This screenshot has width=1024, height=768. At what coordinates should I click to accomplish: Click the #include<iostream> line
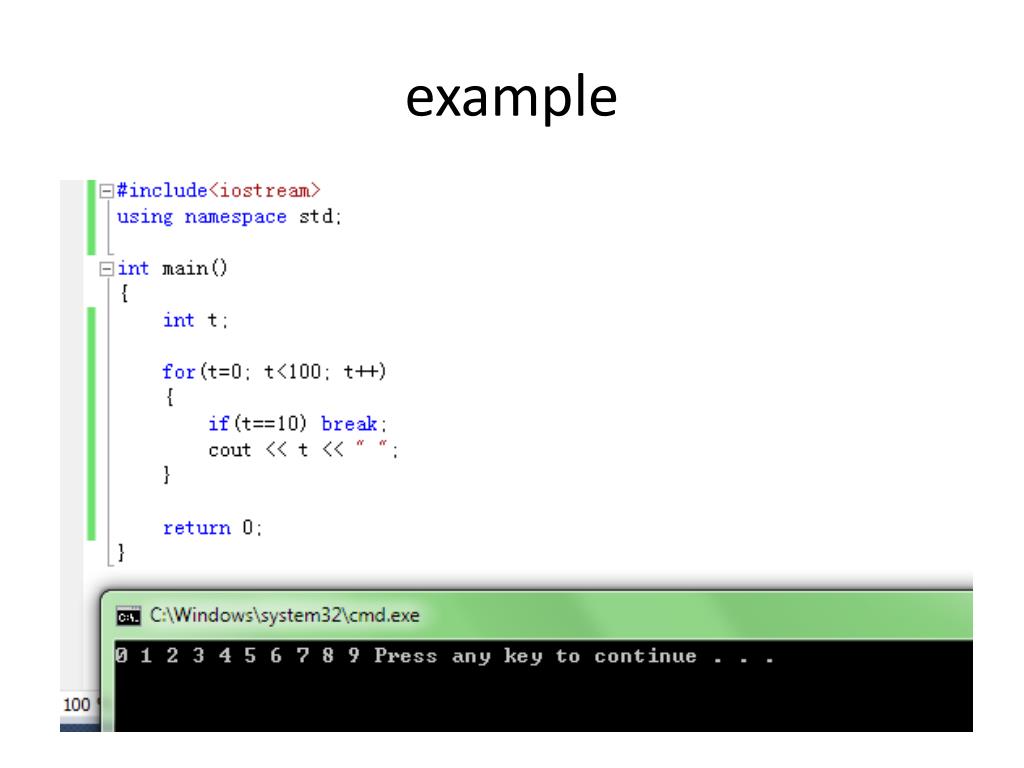(218, 191)
